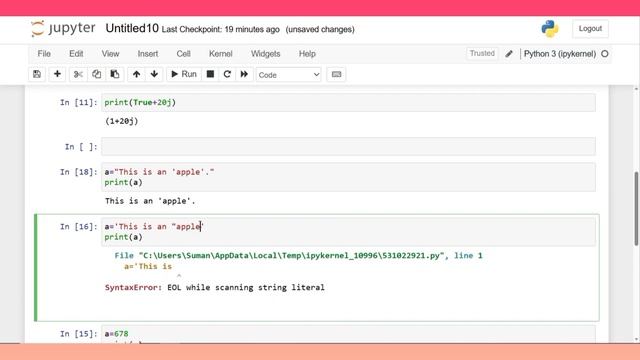
Task: Click the In [11]: prompt label
Action: (79, 102)
